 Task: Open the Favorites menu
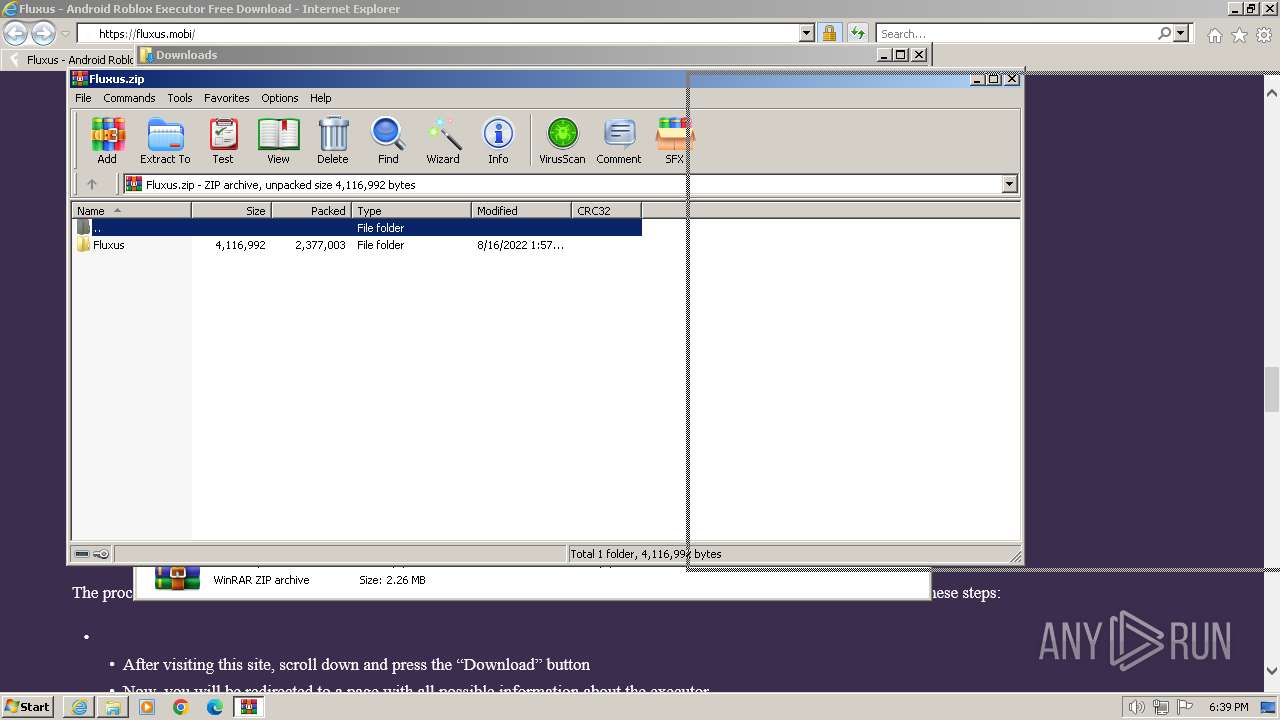(227, 98)
